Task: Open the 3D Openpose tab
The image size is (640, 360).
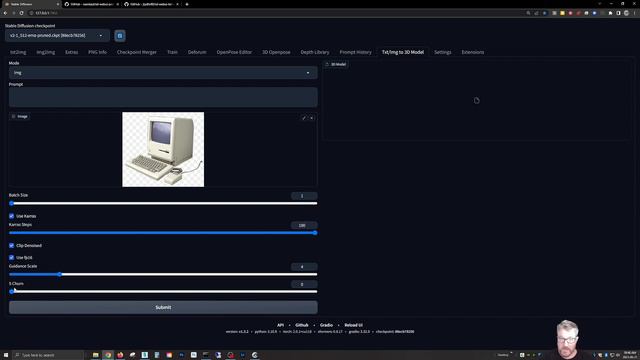Action: [276, 52]
